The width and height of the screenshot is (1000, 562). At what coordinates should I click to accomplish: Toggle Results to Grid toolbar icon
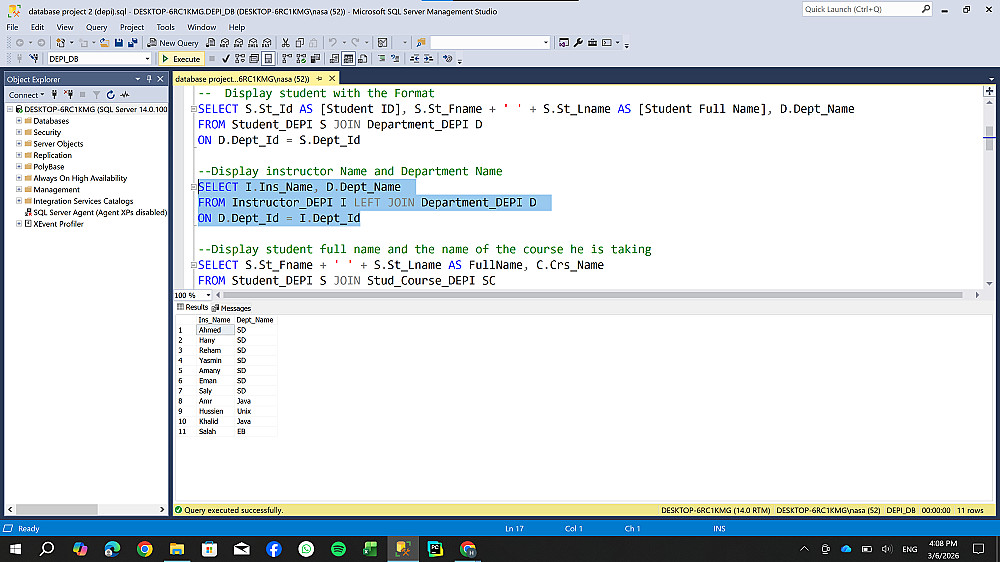point(348,59)
